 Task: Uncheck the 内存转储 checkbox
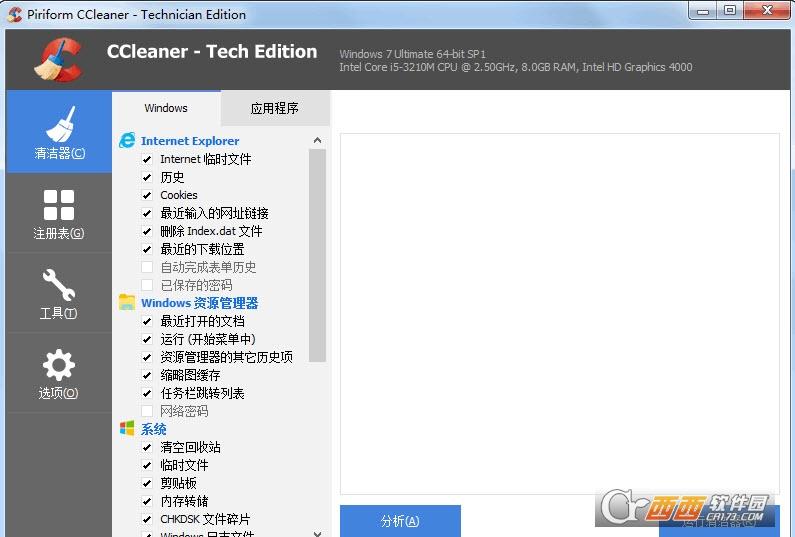(x=147, y=501)
